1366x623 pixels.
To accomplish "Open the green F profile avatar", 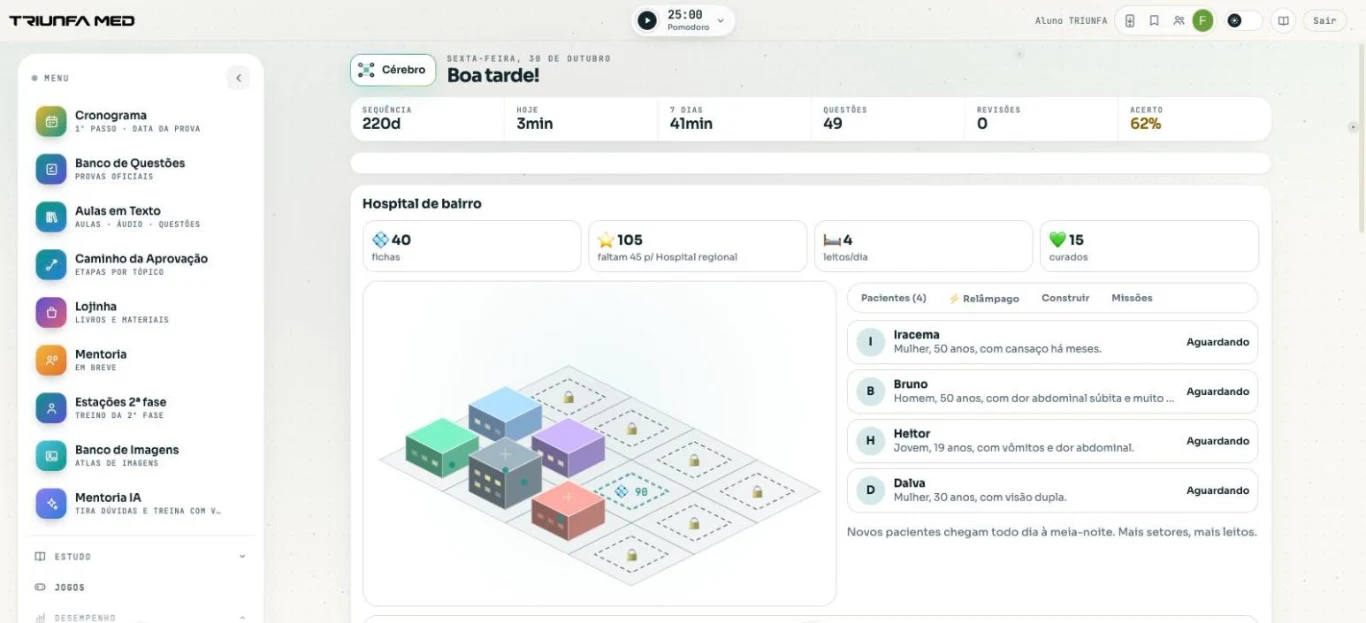I will coord(1203,20).
